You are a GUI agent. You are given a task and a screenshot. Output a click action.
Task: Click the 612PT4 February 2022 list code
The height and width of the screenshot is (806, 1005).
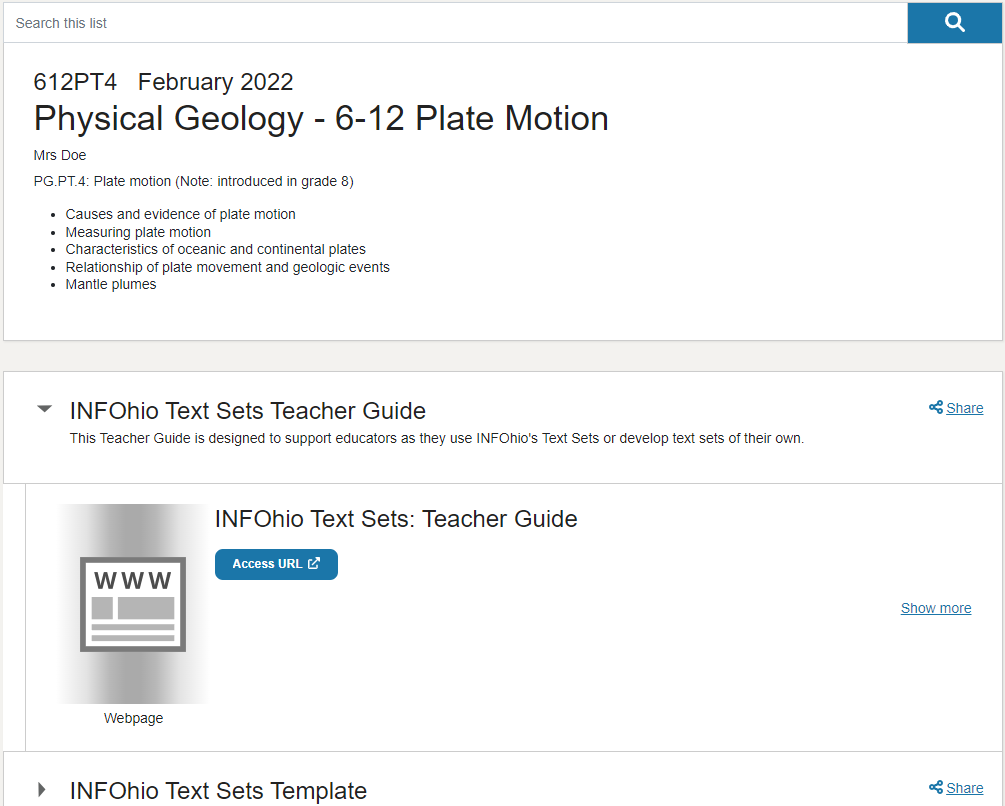[x=163, y=82]
